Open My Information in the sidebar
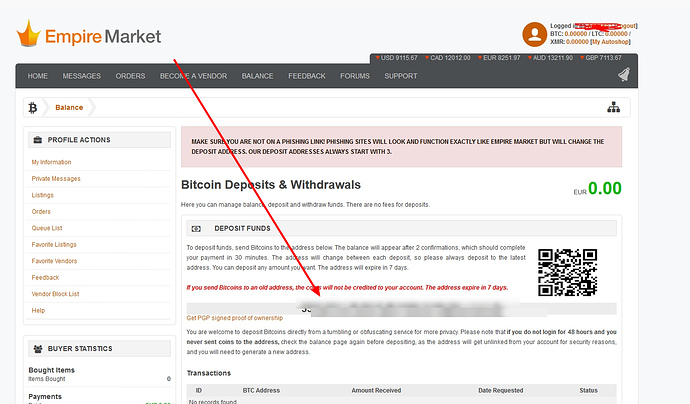The height and width of the screenshot is (404, 690). pos(51,162)
